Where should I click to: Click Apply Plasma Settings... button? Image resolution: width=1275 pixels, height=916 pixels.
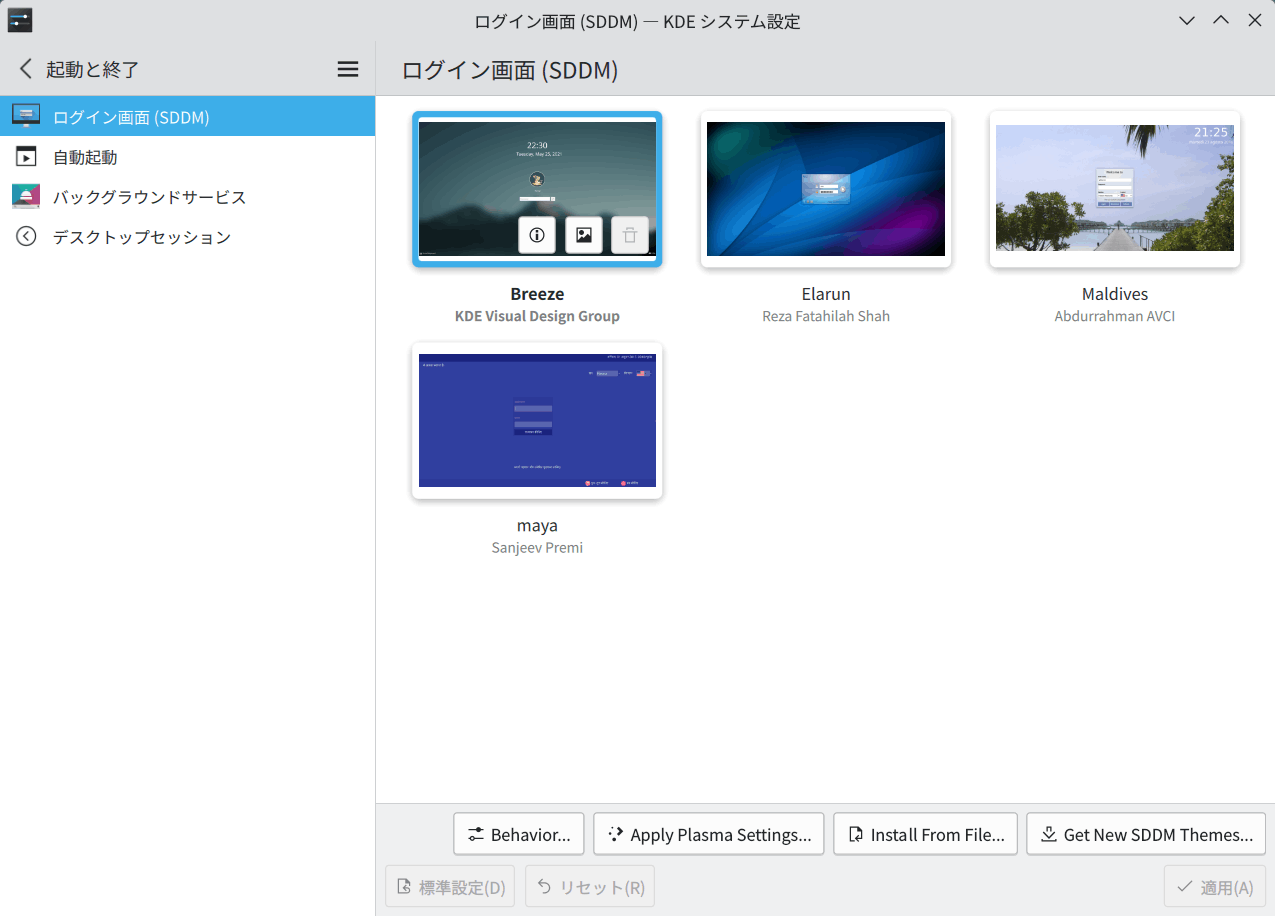(709, 834)
